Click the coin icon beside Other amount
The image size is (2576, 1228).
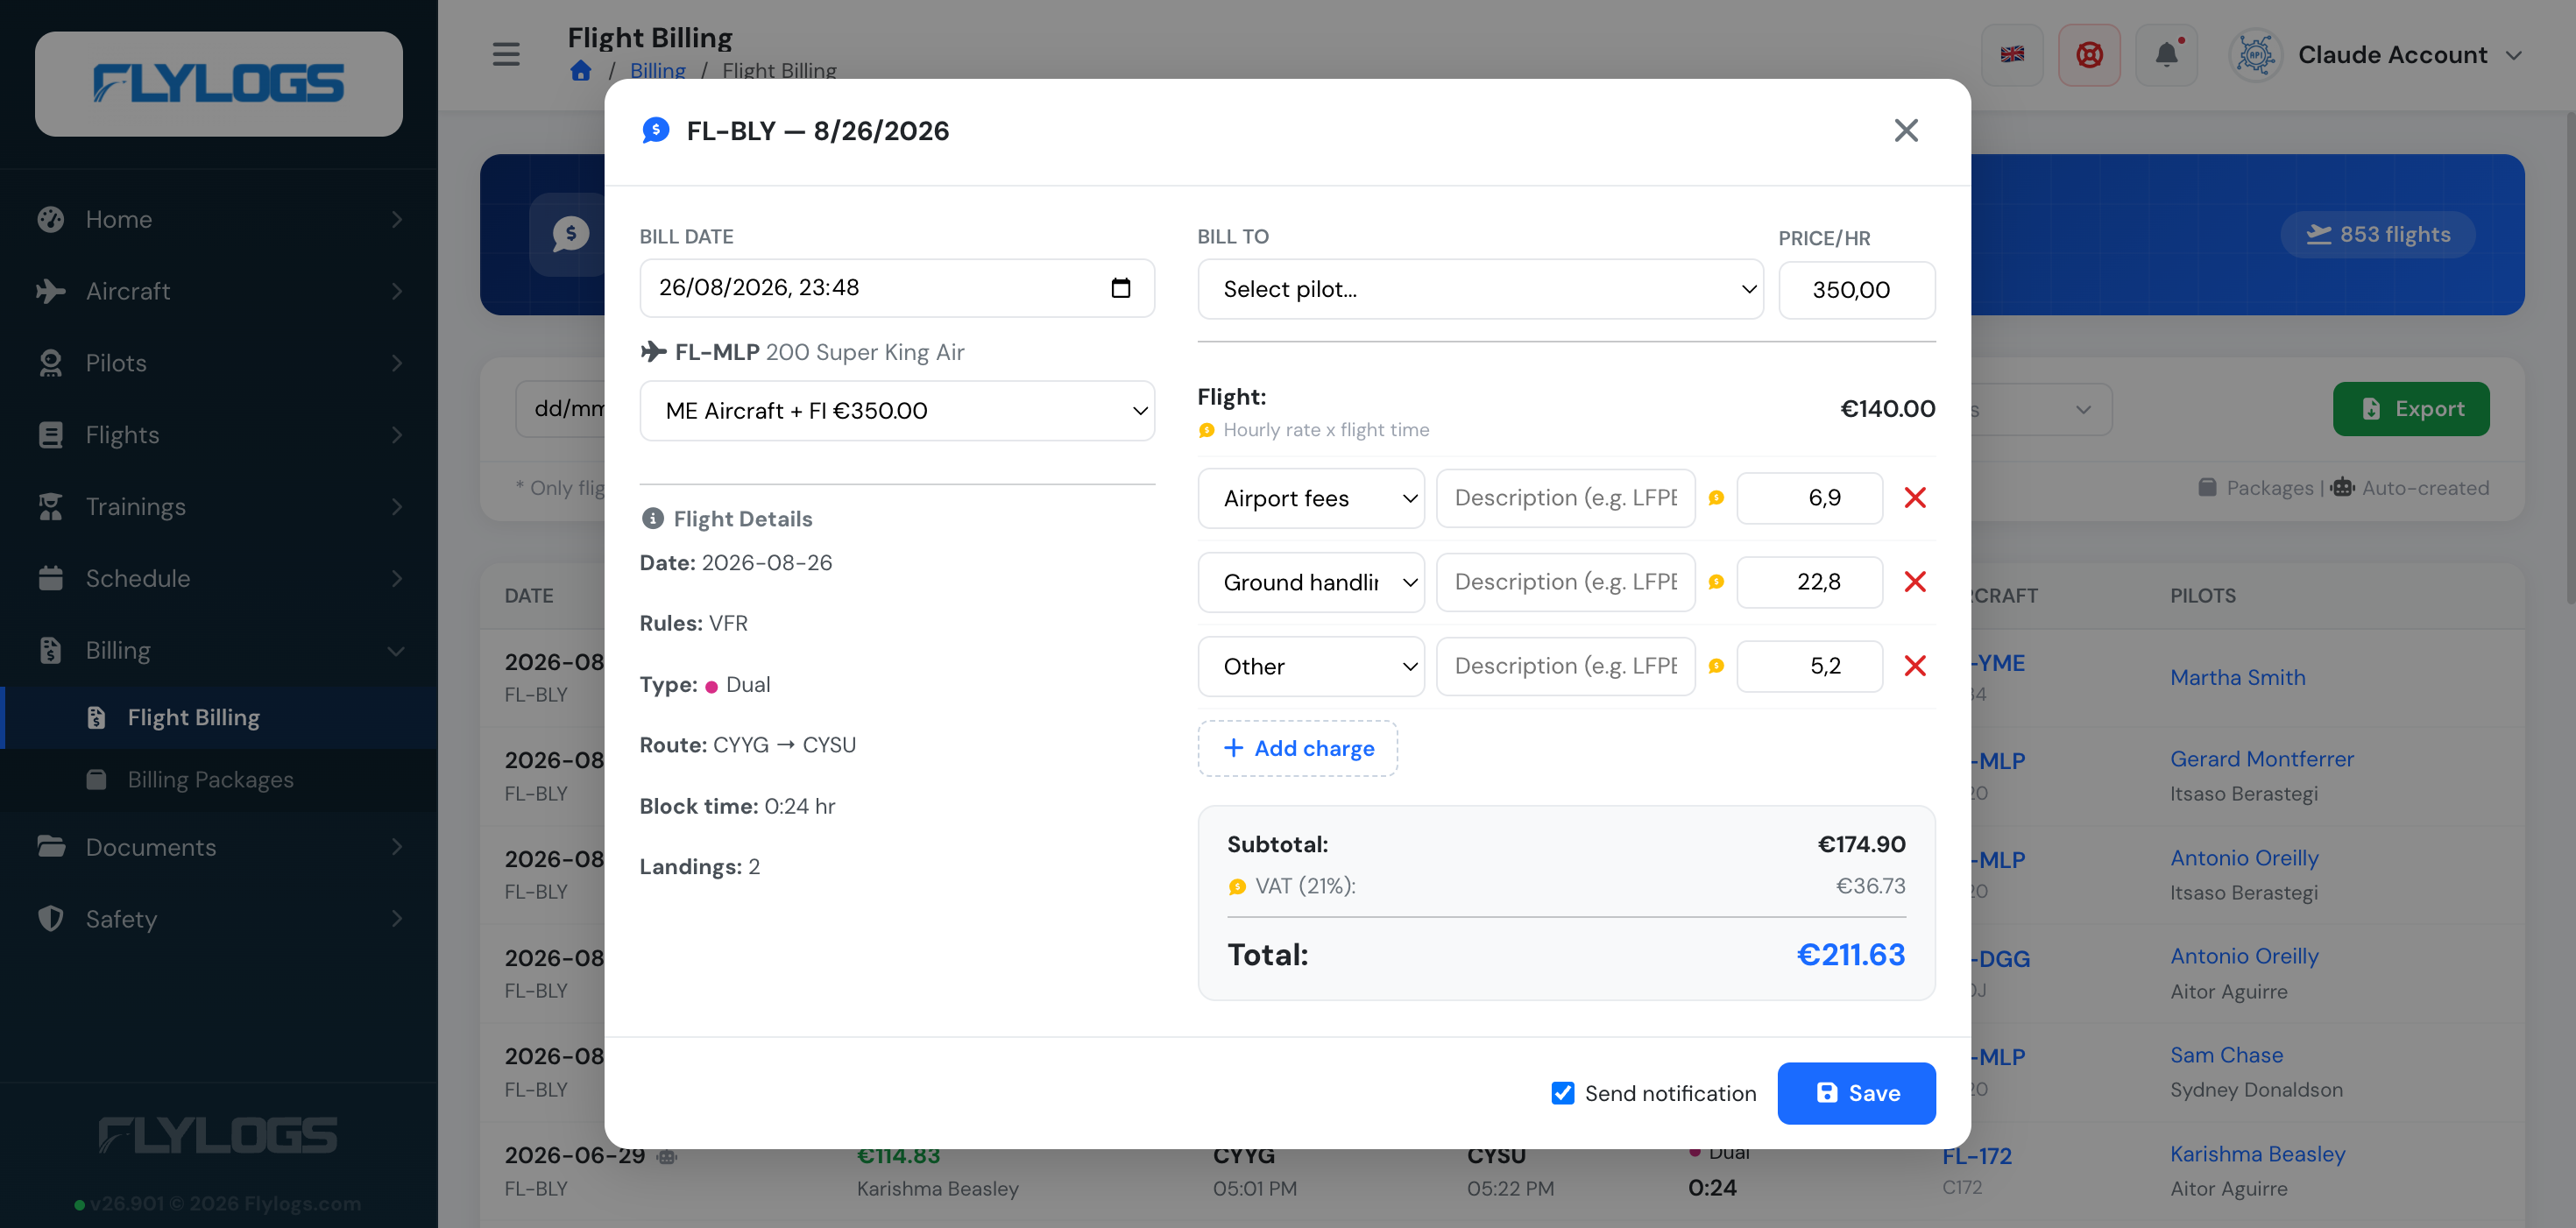coord(1716,666)
